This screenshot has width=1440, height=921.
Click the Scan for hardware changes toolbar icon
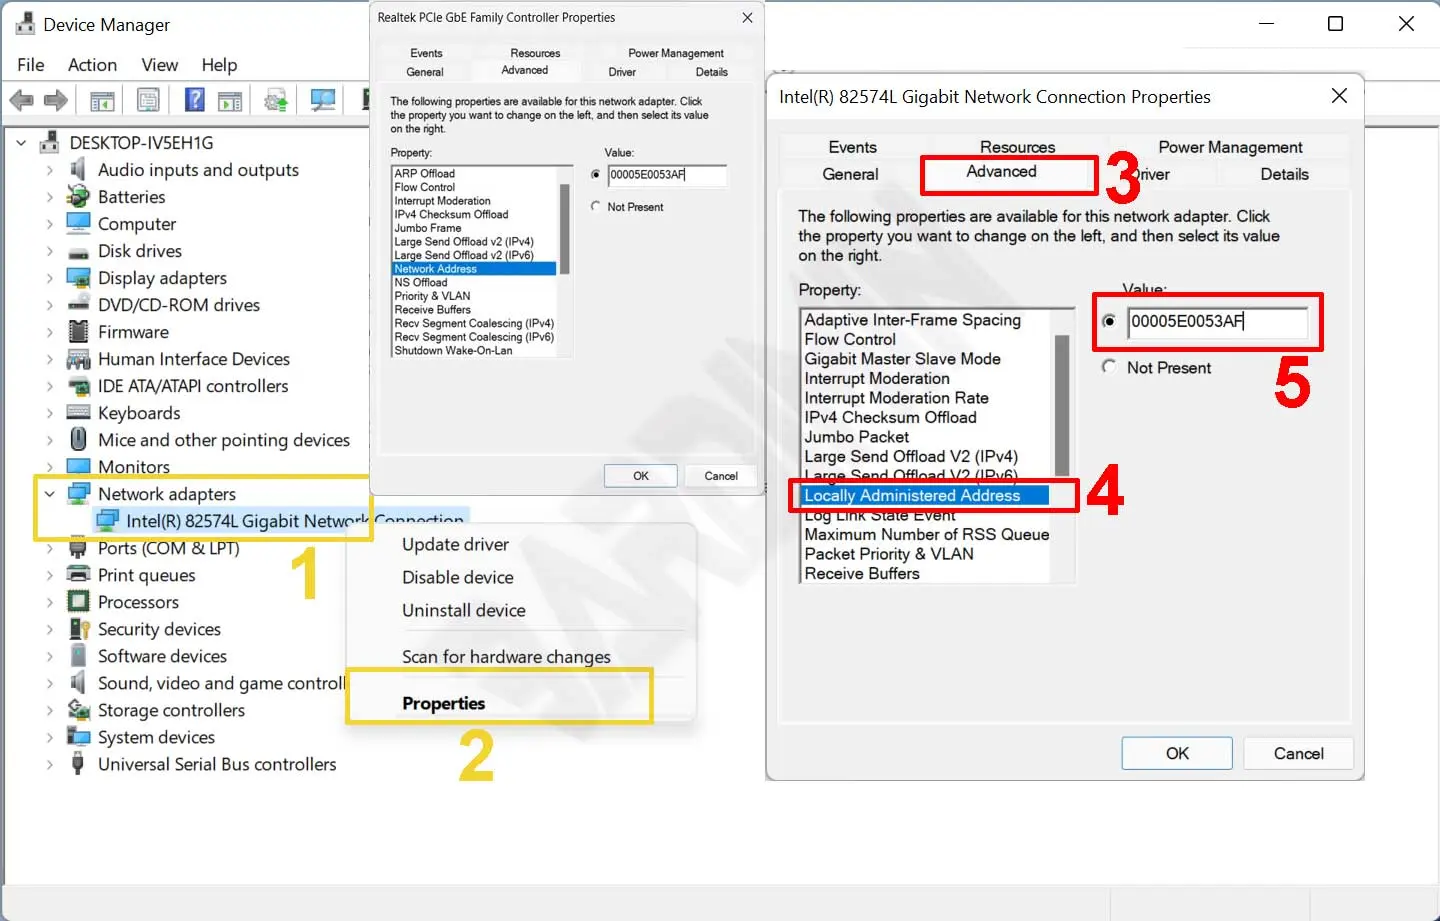click(x=322, y=100)
